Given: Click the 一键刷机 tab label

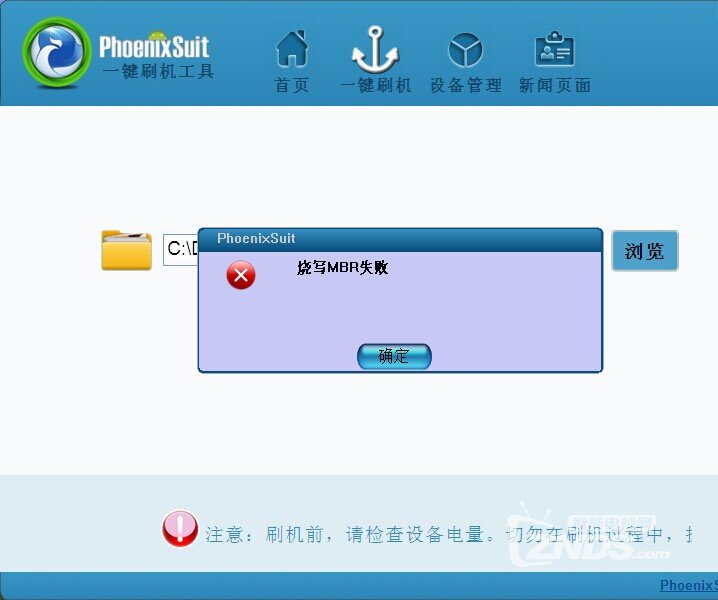Looking at the screenshot, I should point(376,85).
